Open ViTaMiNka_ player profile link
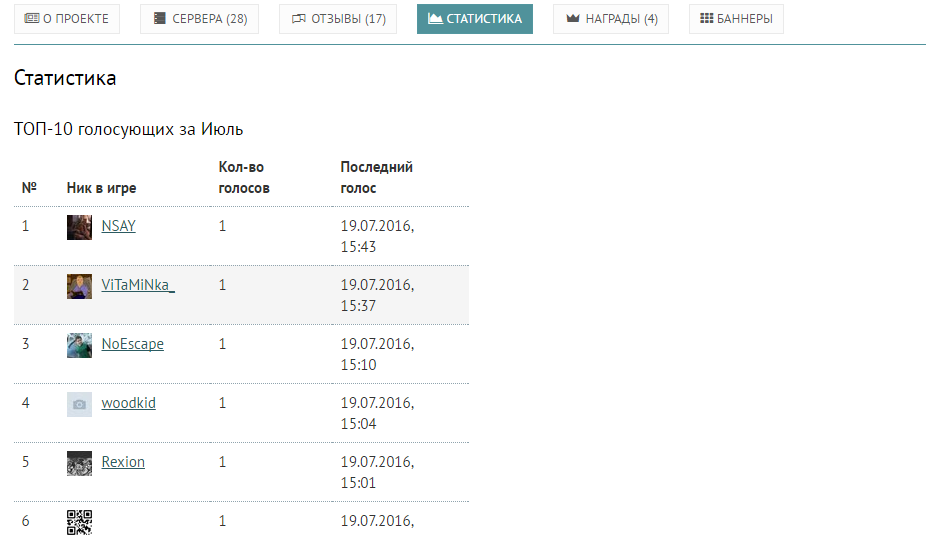Viewport: 926px width, 536px height. pyautogui.click(x=138, y=285)
